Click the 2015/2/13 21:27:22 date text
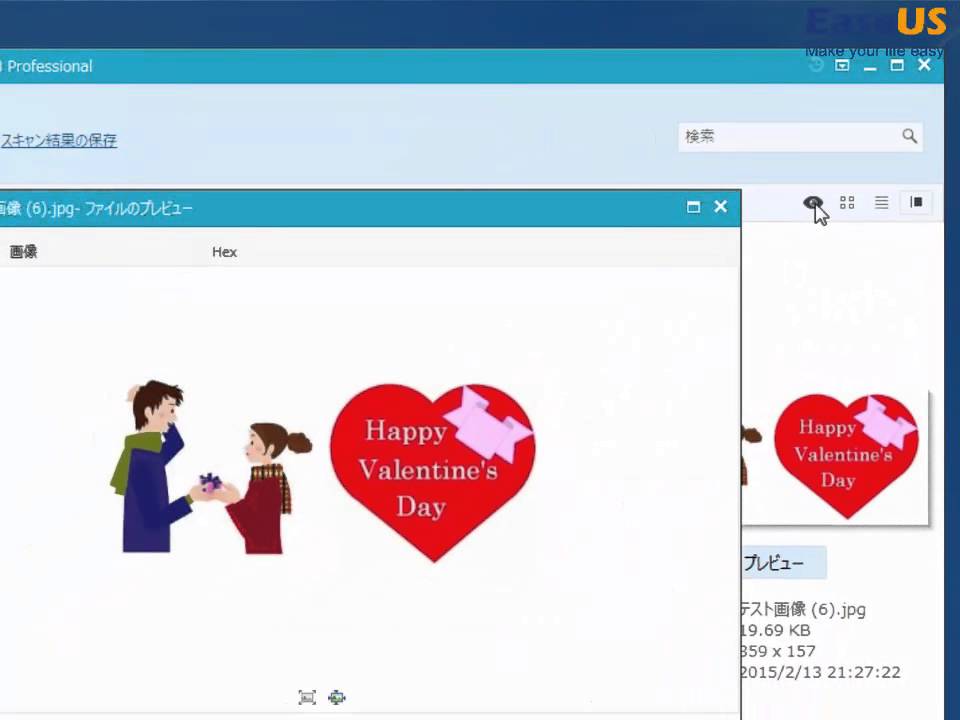The image size is (960, 720). (x=820, y=672)
